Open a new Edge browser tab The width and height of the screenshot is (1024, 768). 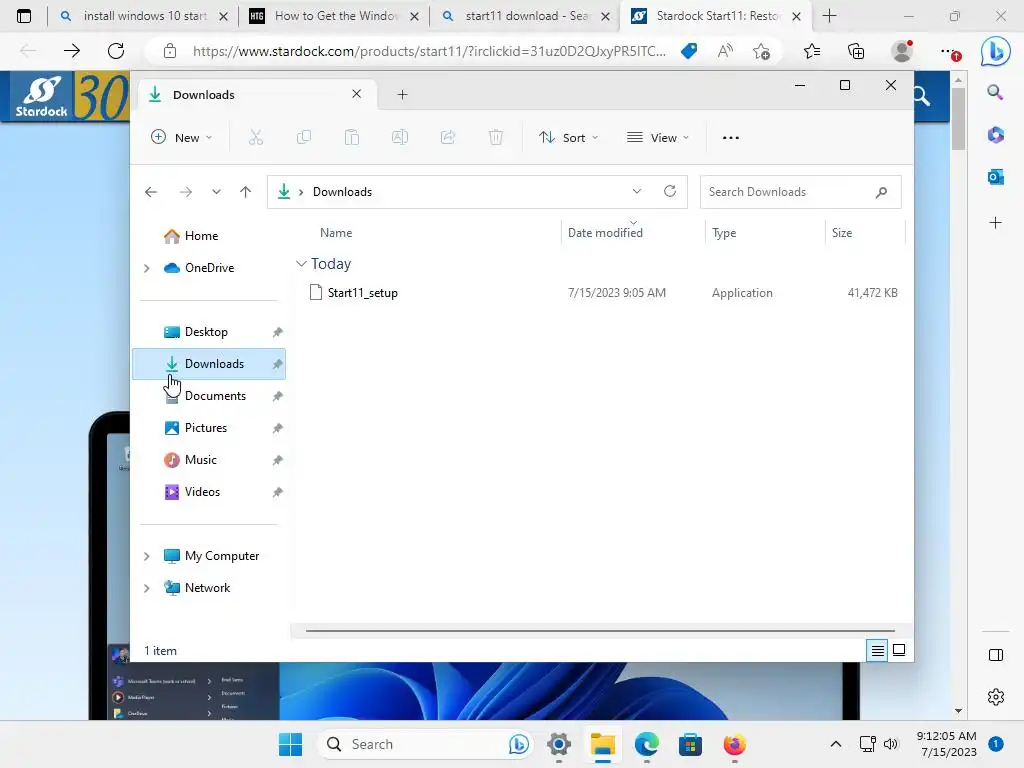[x=829, y=16]
